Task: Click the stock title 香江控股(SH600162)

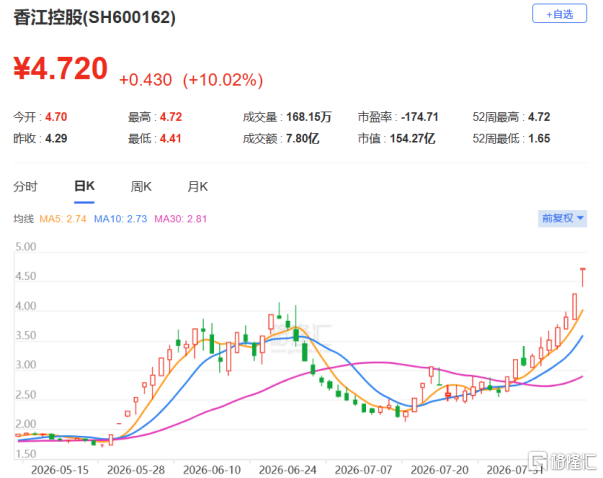Action: click(x=95, y=17)
